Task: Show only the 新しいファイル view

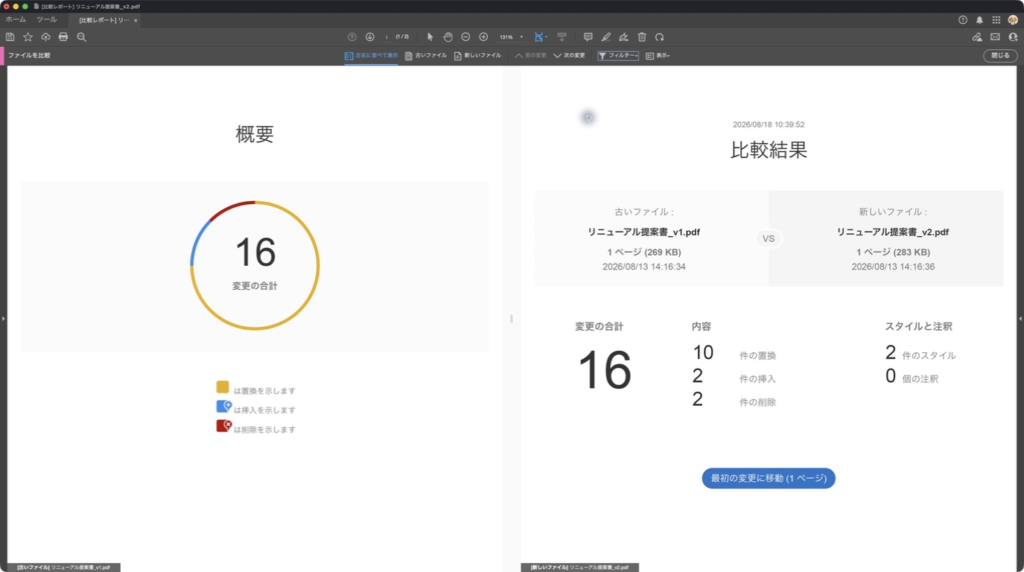Action: [x=477, y=56]
